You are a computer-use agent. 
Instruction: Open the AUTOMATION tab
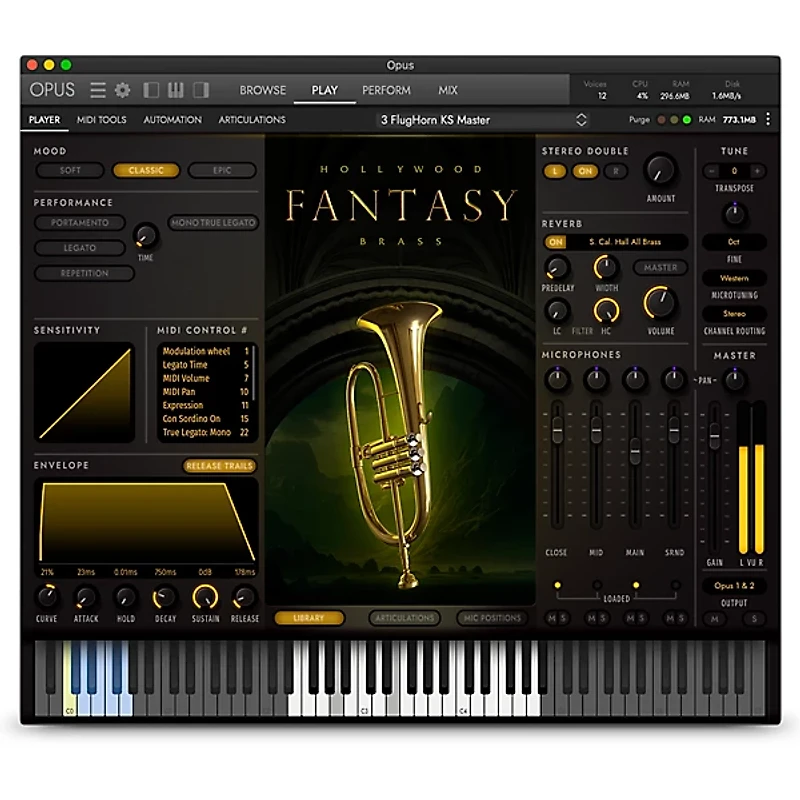coord(172,119)
